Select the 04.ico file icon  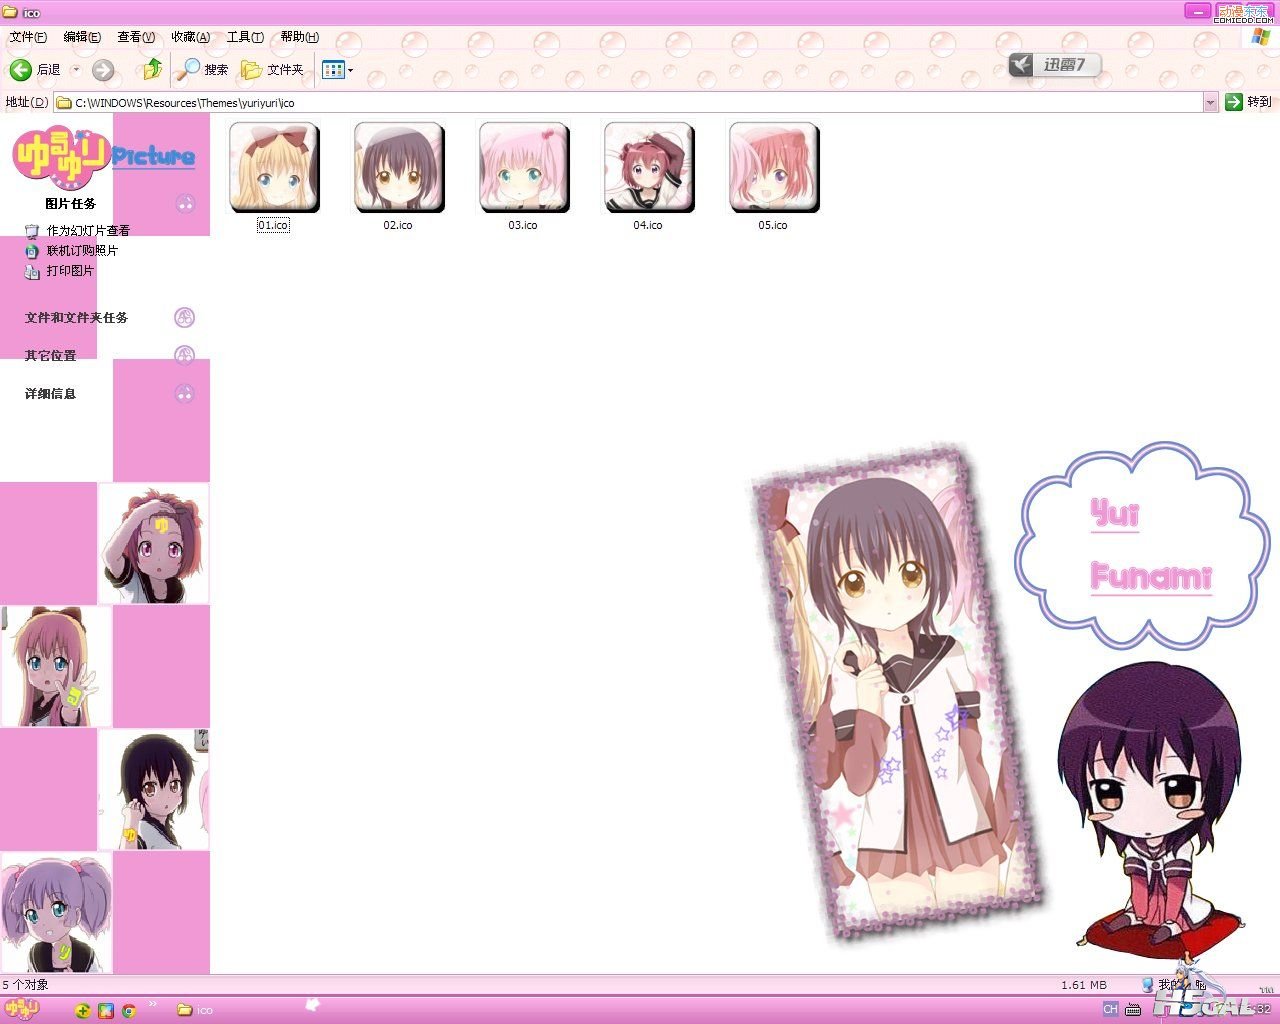click(x=648, y=168)
